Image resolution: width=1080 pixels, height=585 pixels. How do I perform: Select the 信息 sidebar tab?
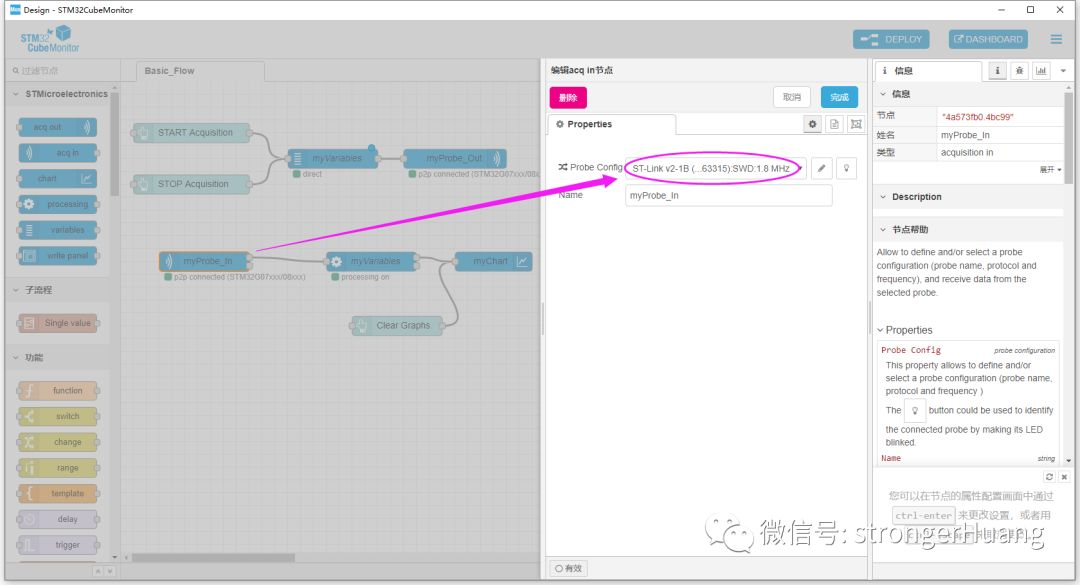point(928,70)
